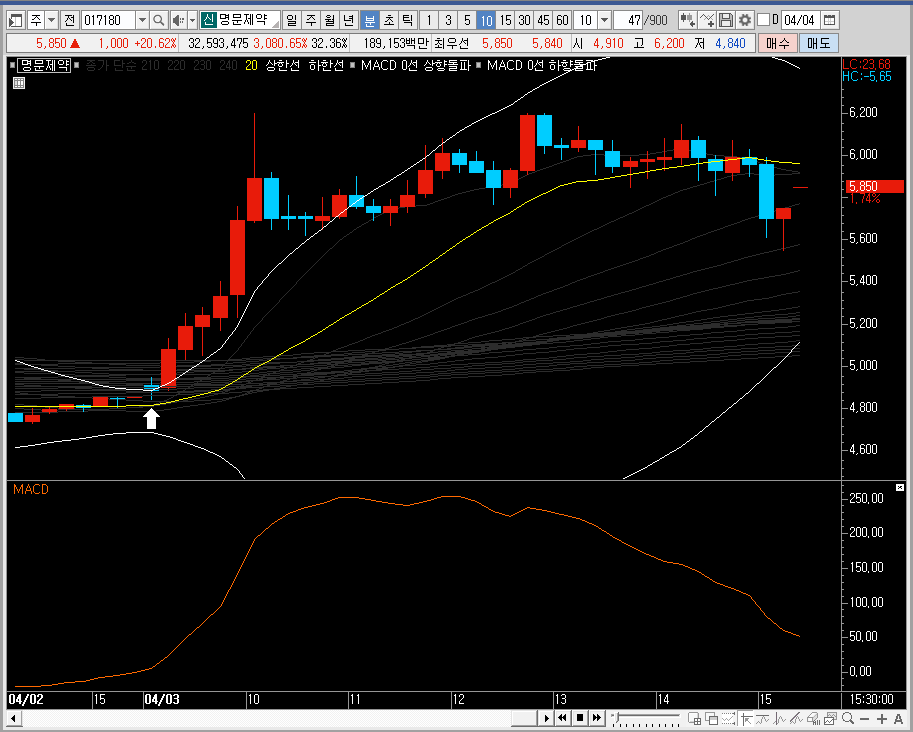913x732 pixels.
Task: Open the add candle indicator tool icon
Action: (688, 20)
